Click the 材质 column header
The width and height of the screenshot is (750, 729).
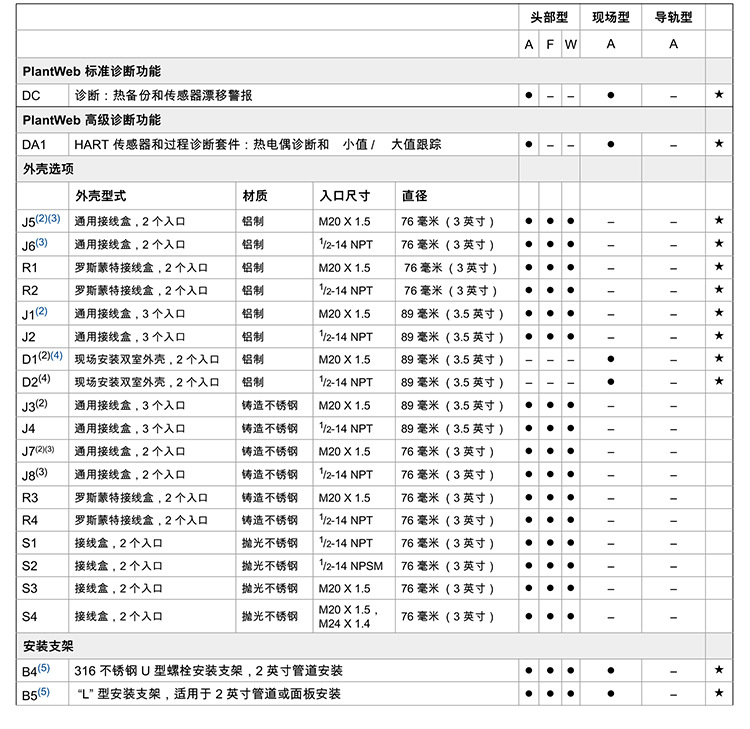(254, 195)
